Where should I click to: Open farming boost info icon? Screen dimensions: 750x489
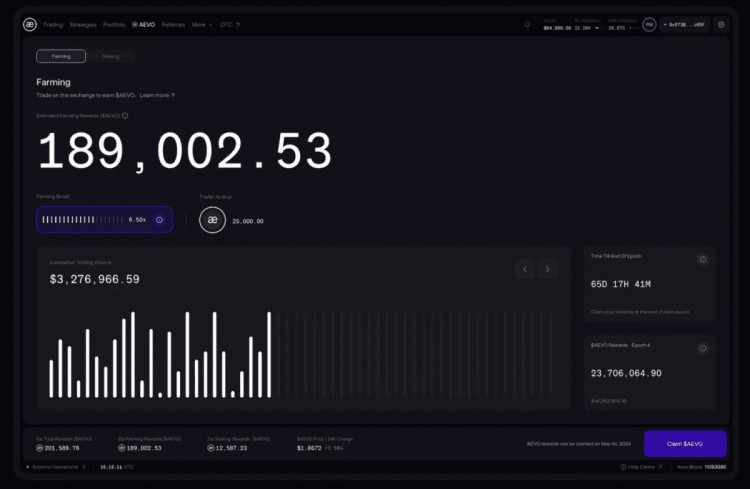pyautogui.click(x=159, y=220)
